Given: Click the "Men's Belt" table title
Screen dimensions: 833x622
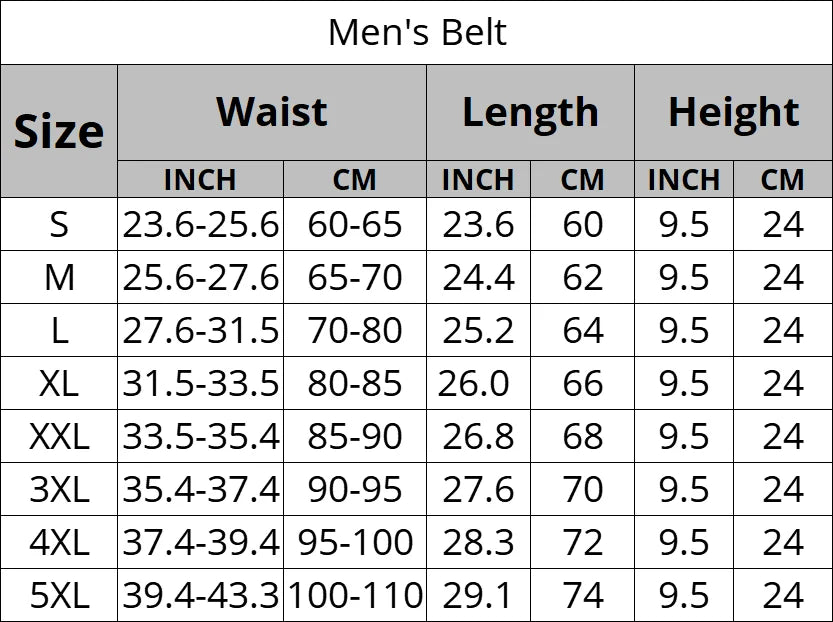Looking at the screenshot, I should pyautogui.click(x=417, y=33).
